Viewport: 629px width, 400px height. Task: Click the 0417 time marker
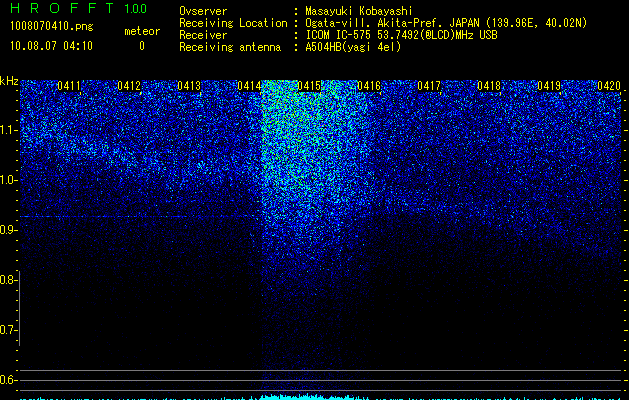429,86
